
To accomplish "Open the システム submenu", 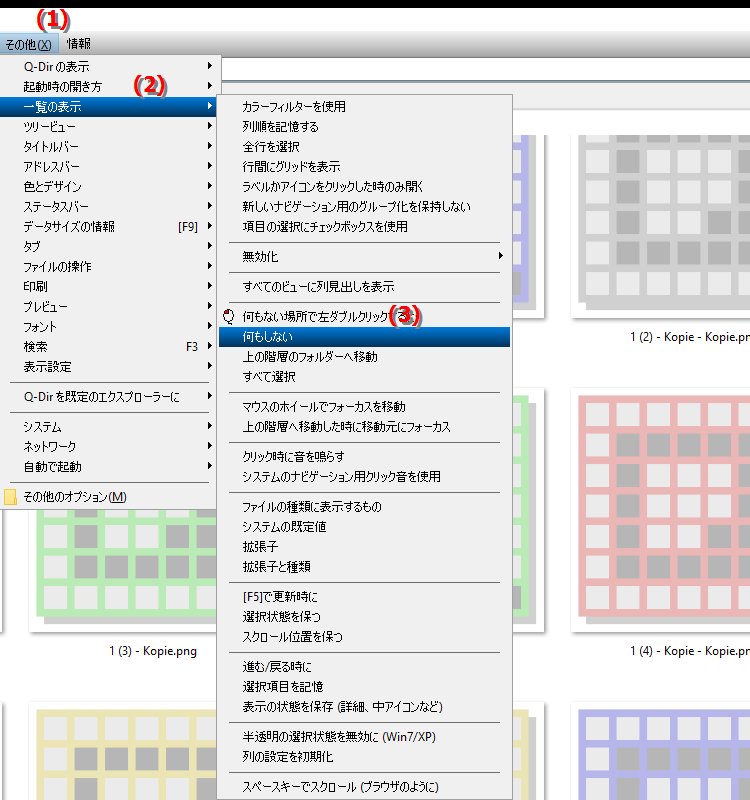I will pyautogui.click(x=108, y=427).
